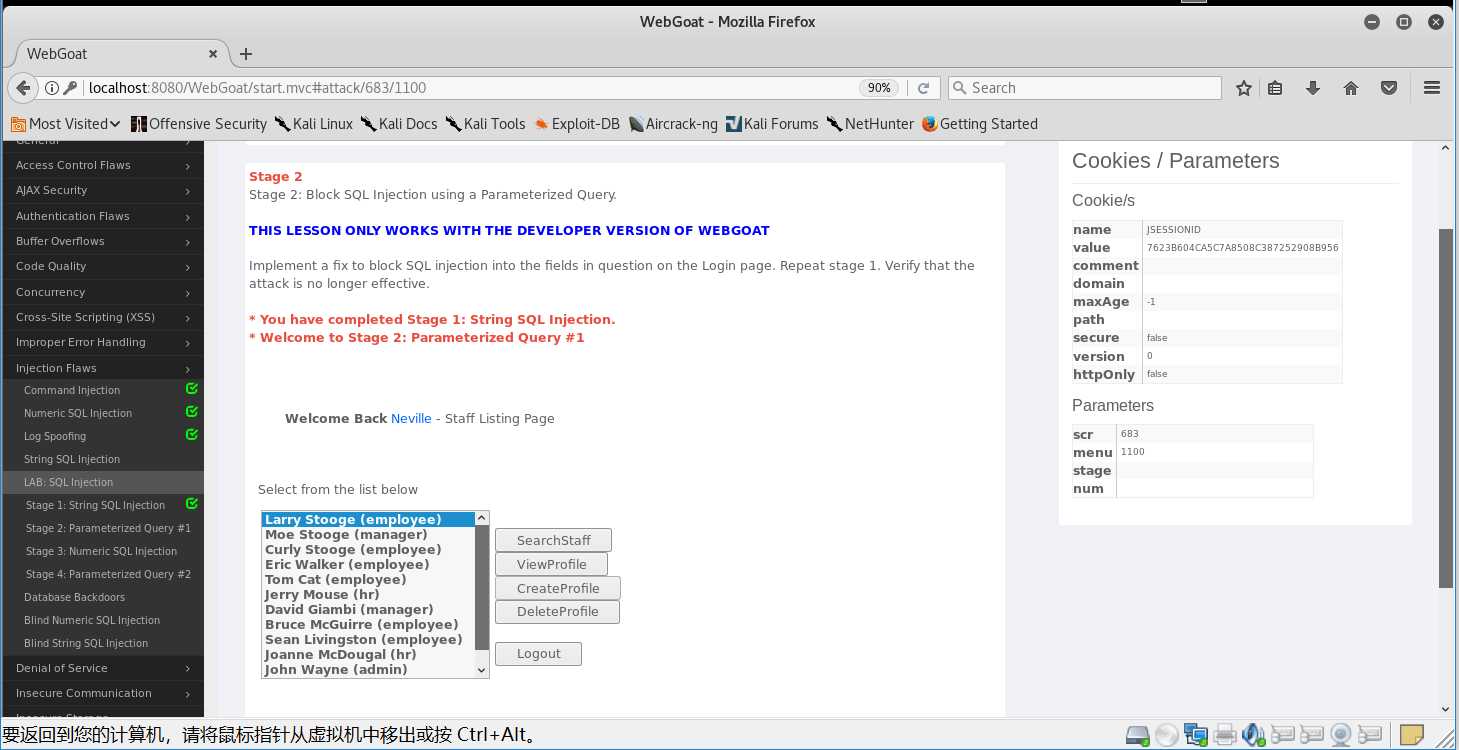The width and height of the screenshot is (1459, 750).
Task: Open the Database Backdoors lesson
Action: point(75,597)
